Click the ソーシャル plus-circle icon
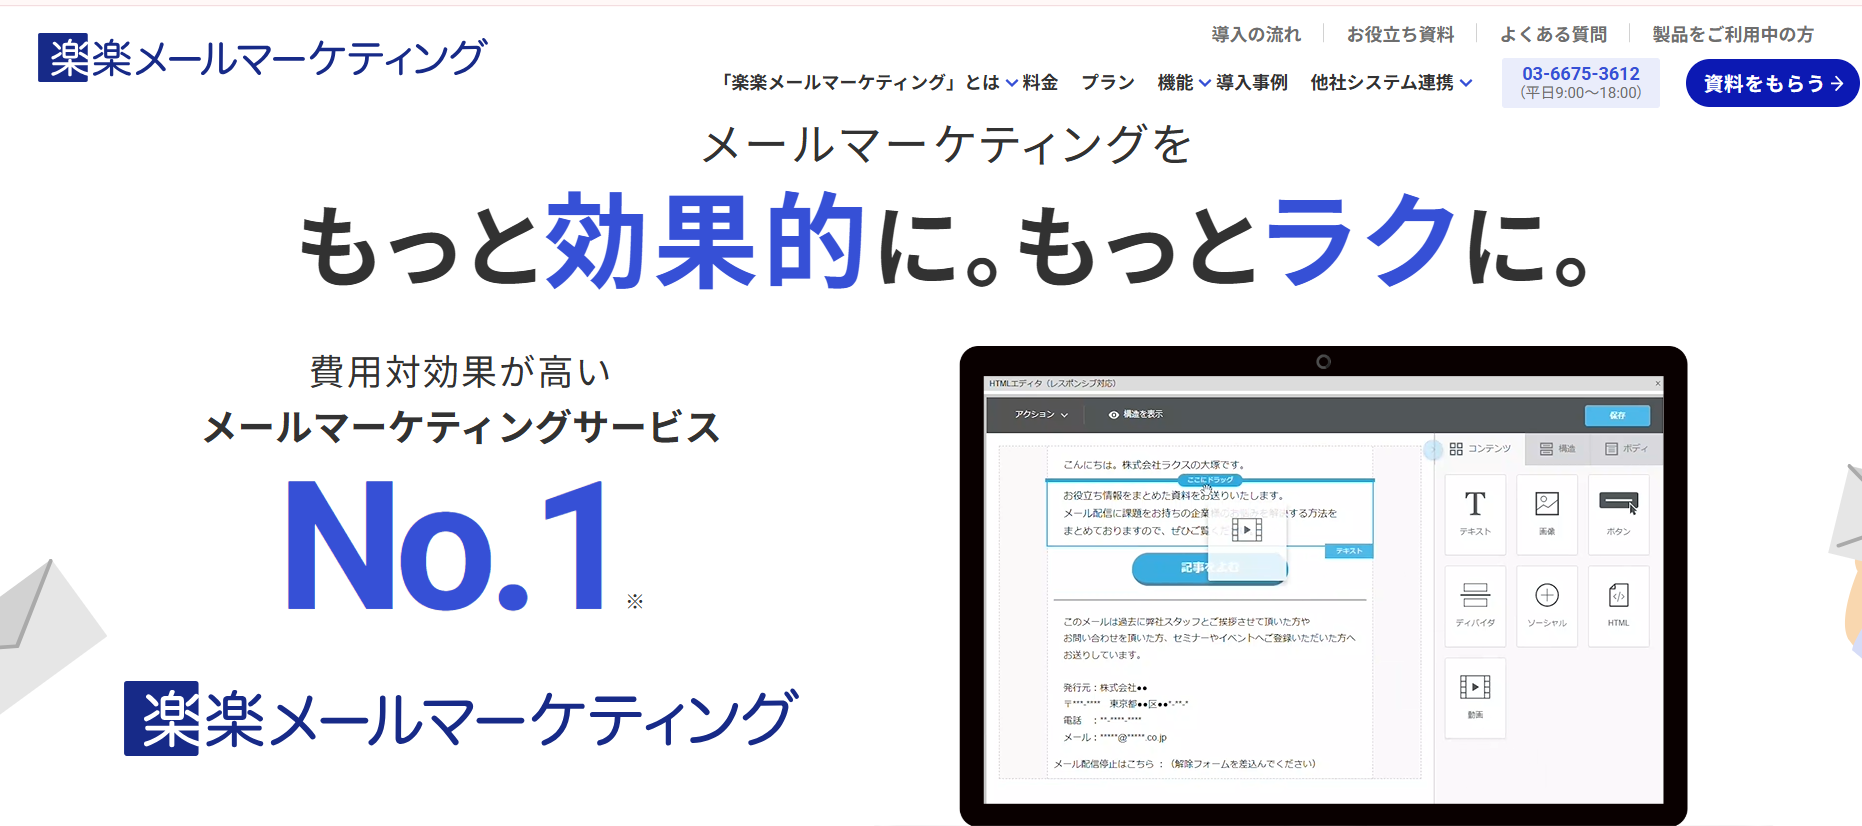This screenshot has width=1862, height=826. 1547,596
